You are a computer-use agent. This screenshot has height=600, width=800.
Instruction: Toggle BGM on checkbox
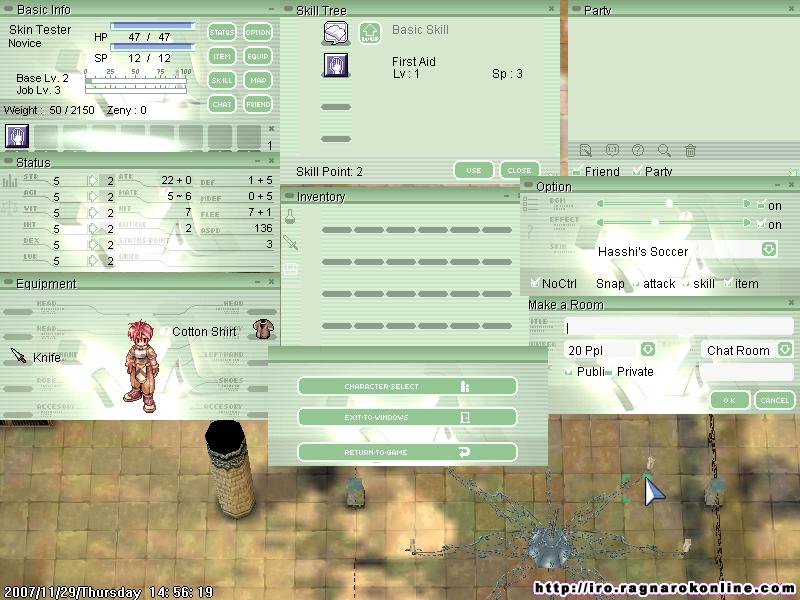[761, 205]
